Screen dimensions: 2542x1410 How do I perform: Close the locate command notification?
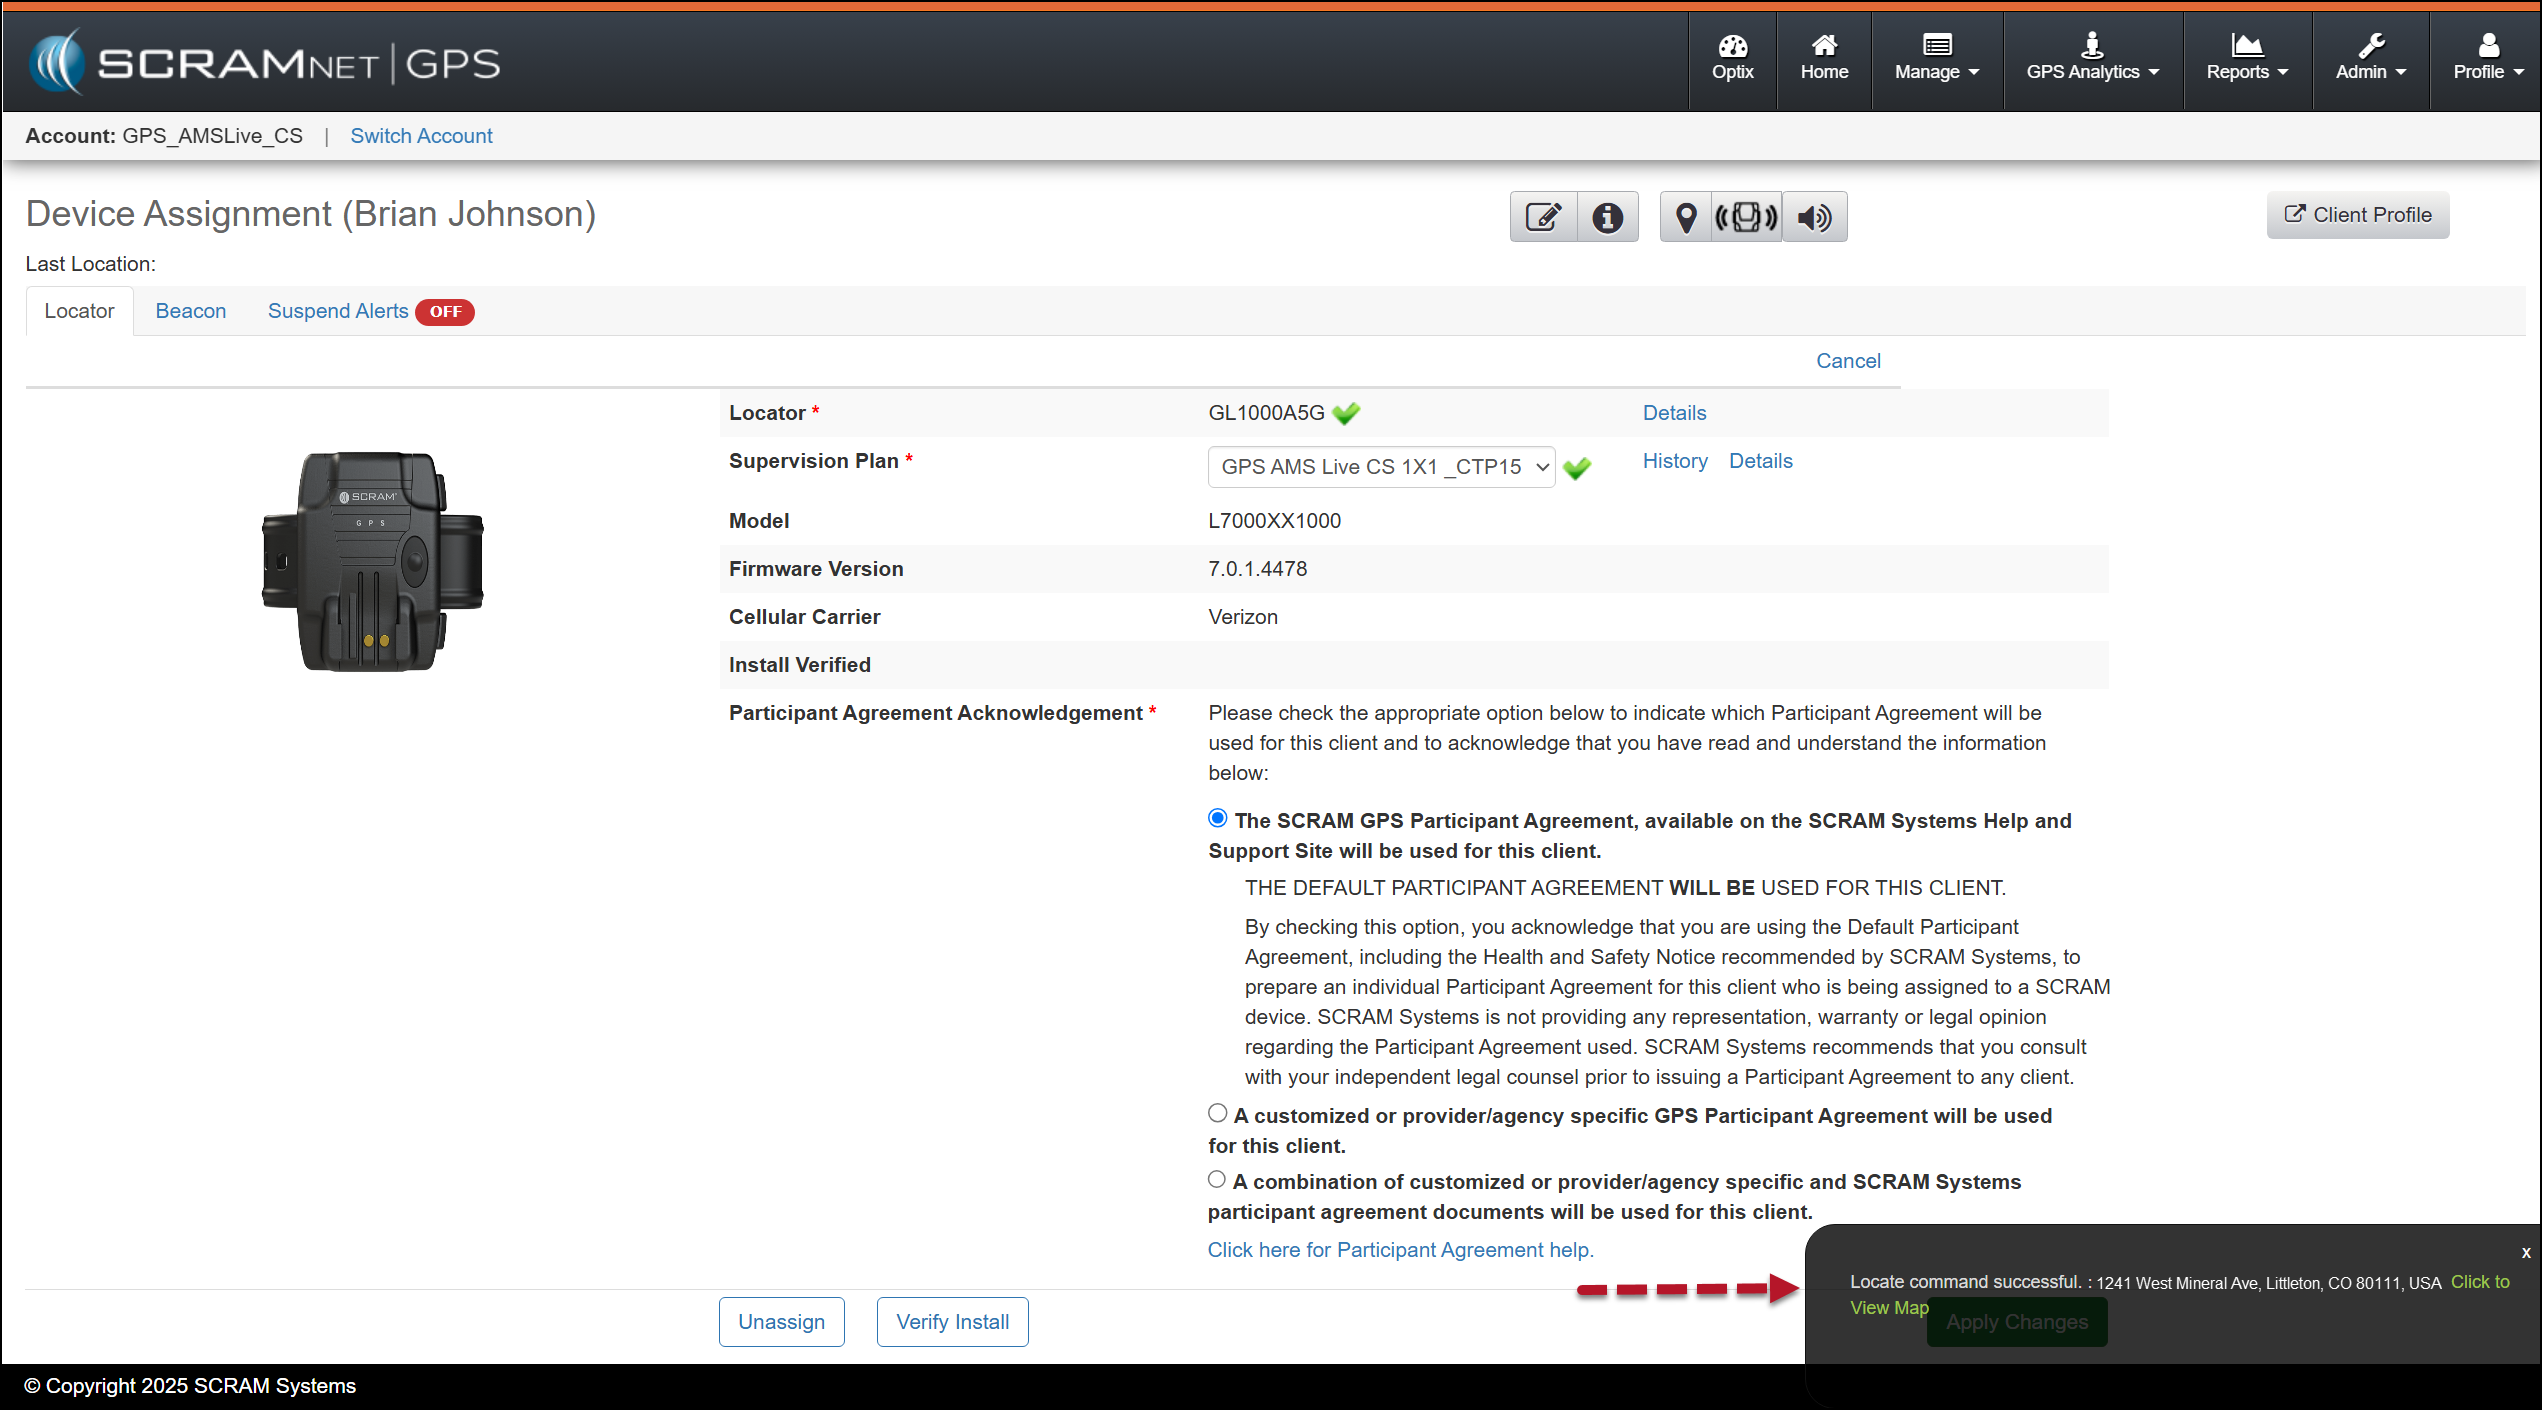[x=2526, y=1252]
